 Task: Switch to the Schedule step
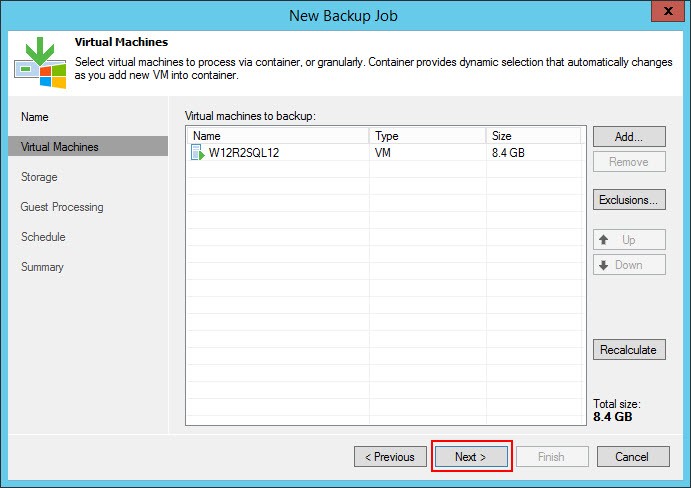(43, 237)
